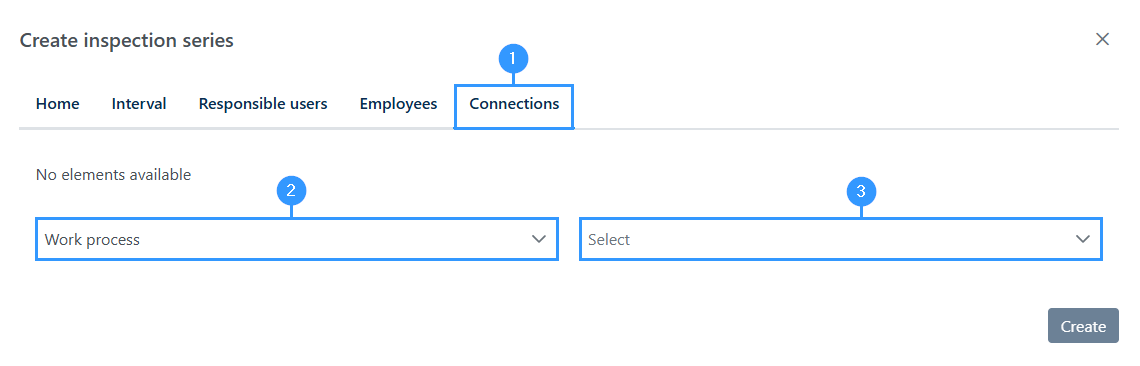
Task: Click the numbered badge 1 above Connections
Action: (513, 59)
